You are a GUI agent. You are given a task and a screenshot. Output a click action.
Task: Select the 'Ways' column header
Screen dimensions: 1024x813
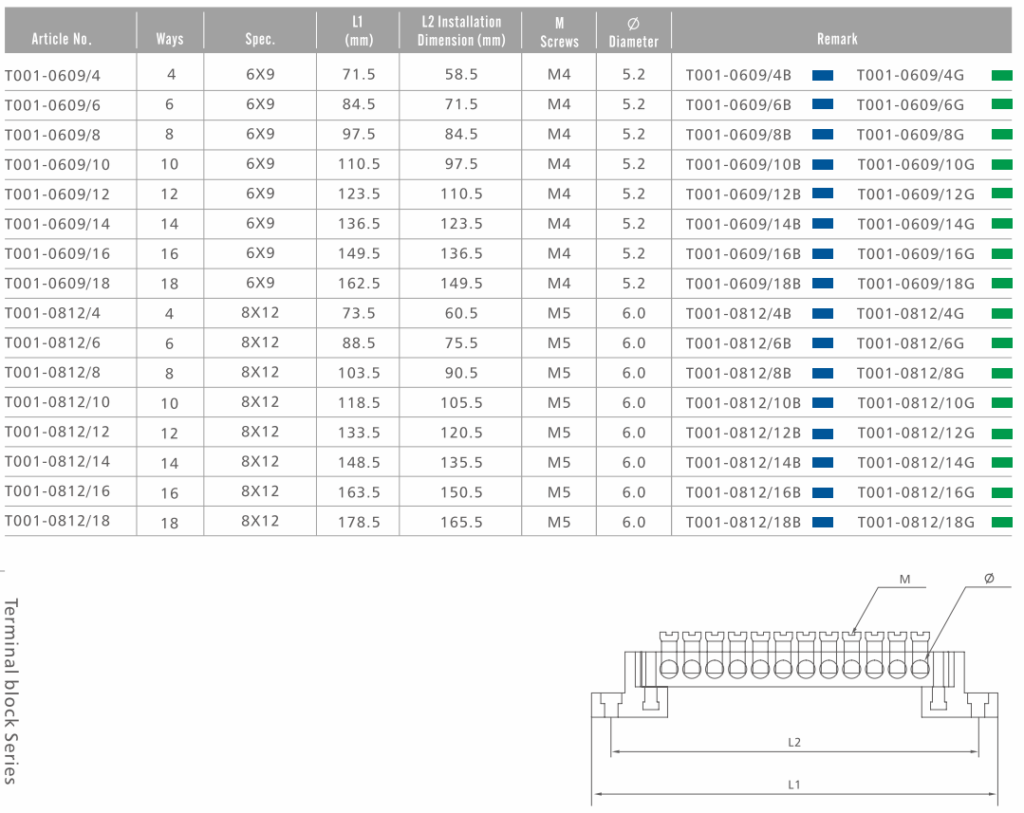(x=170, y=39)
